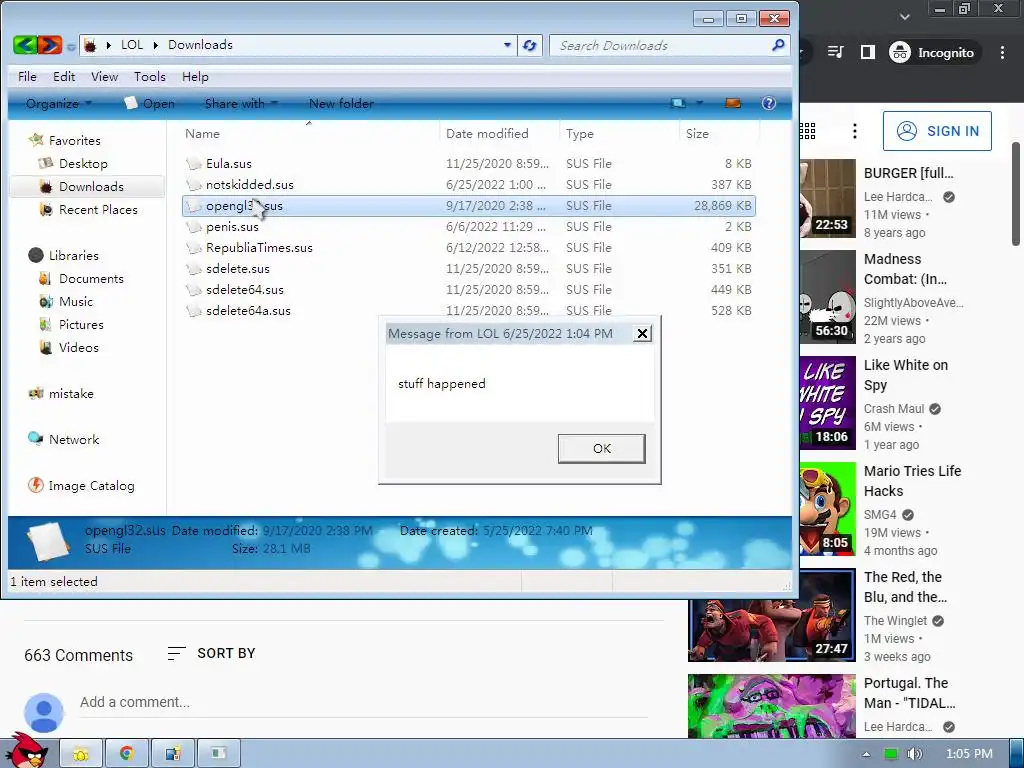Toggle the preview pane icon in Explorer

[x=733, y=103]
